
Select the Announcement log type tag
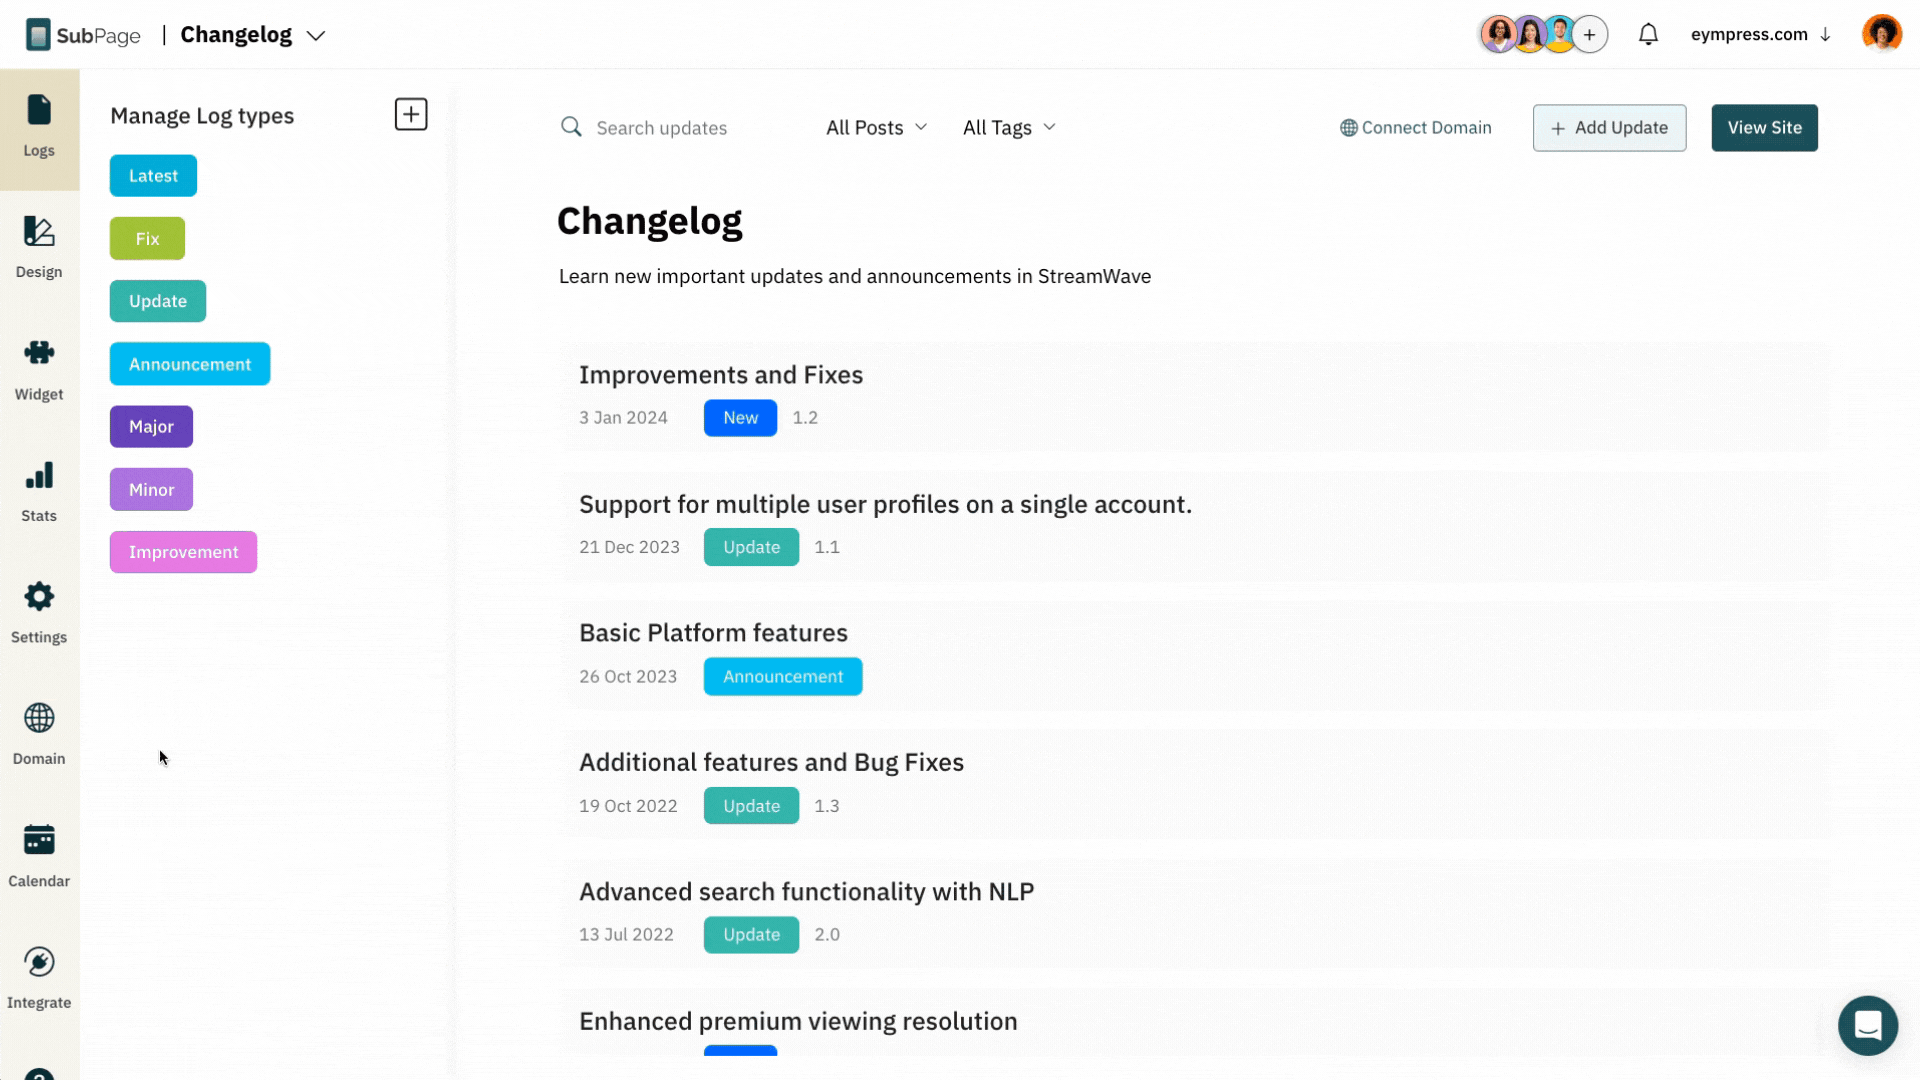pos(190,364)
